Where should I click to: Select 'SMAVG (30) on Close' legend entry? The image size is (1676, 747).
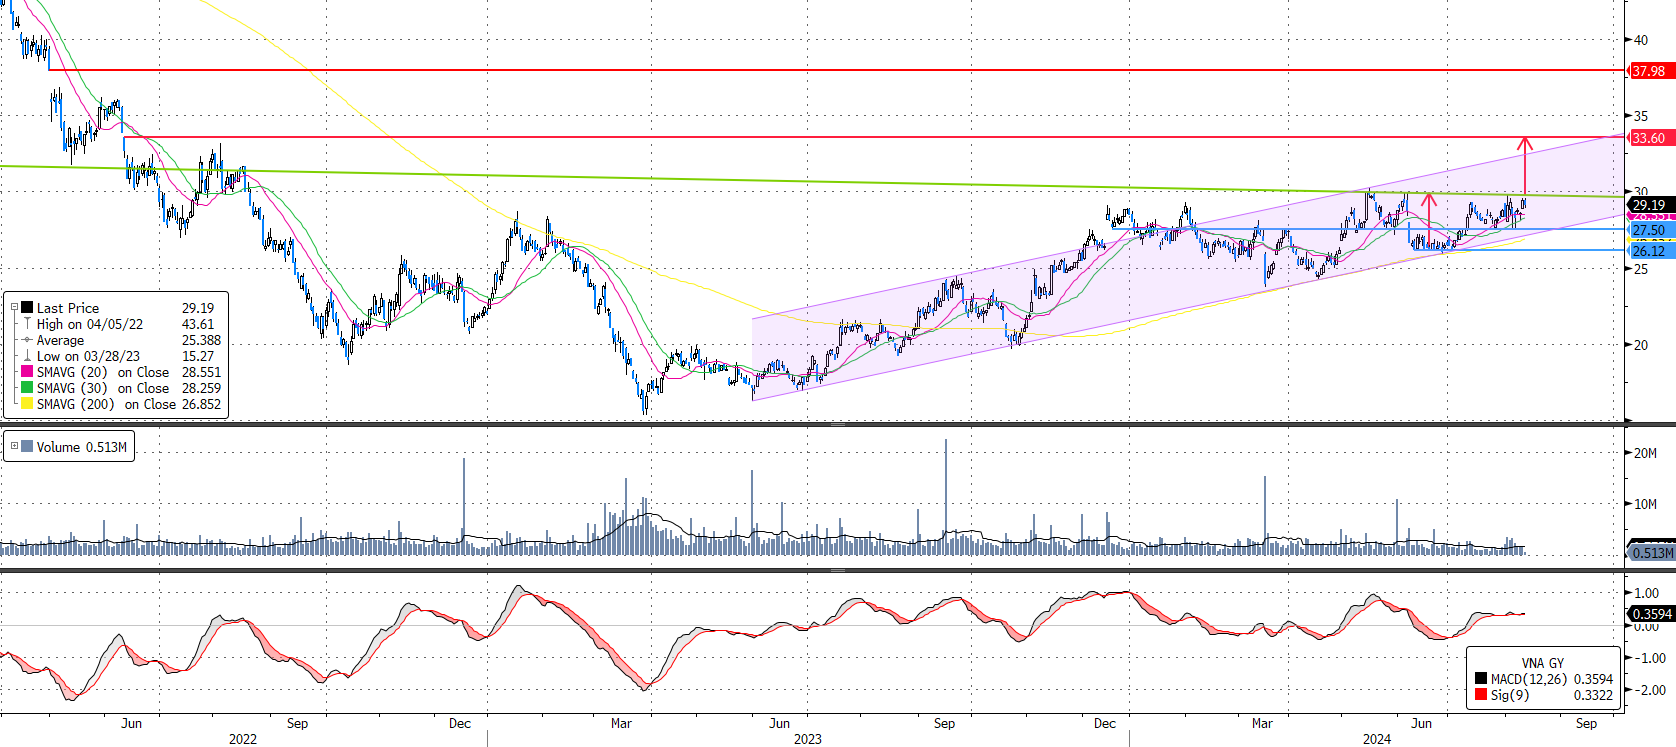point(103,388)
